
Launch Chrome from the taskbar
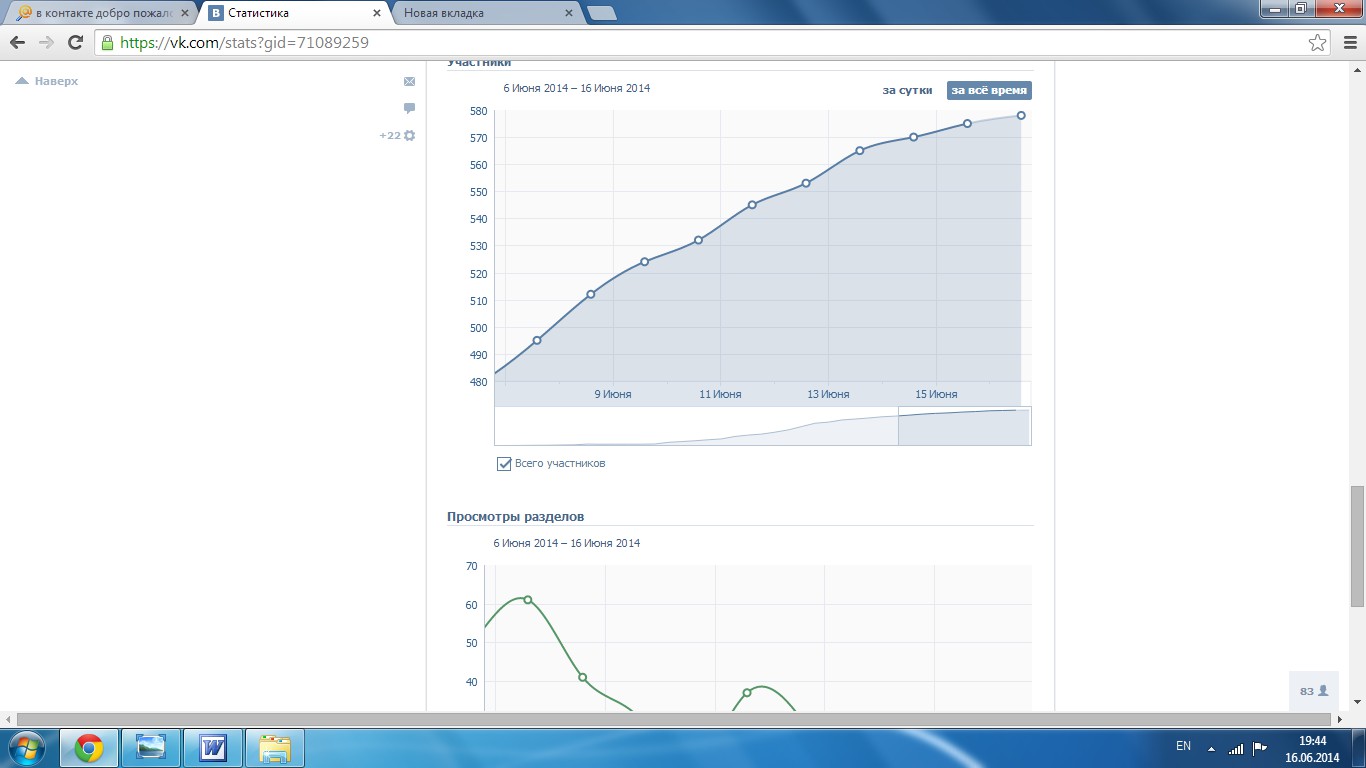click(x=89, y=748)
